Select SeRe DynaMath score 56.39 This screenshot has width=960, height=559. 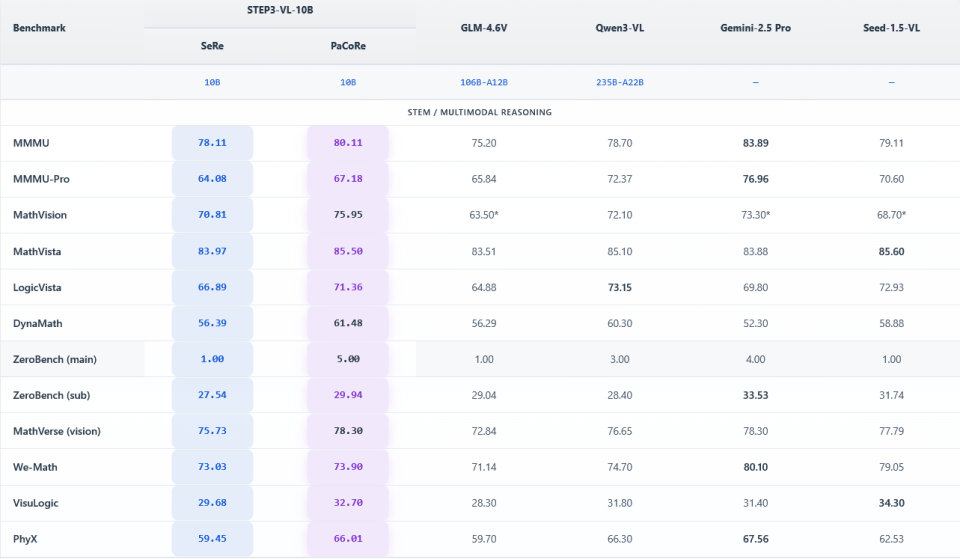[x=212, y=323]
